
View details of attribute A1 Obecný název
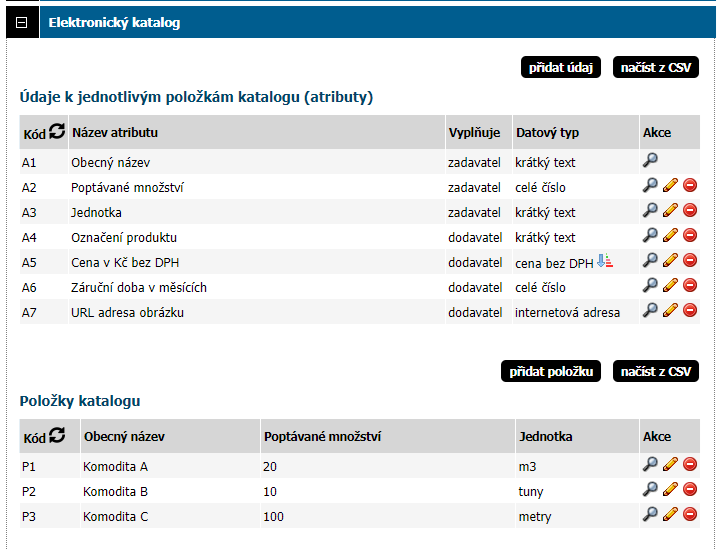pos(650,160)
